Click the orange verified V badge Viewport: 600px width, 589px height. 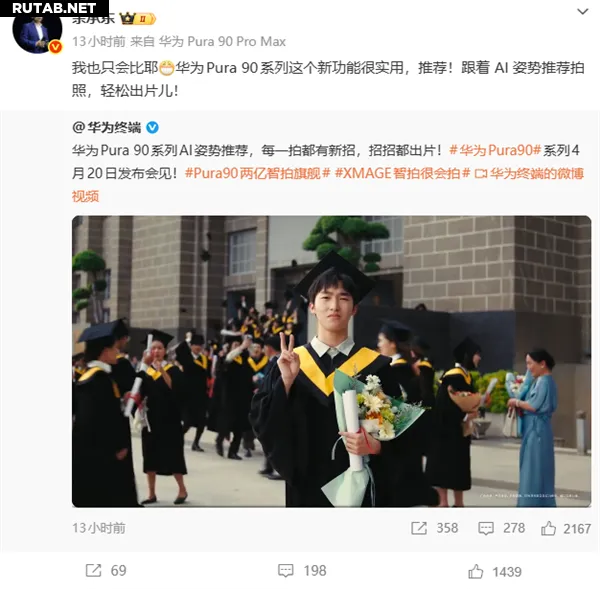point(56,47)
